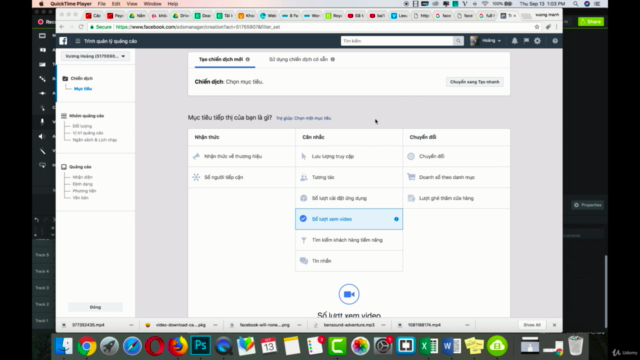Open the View menu in menu bar
The width and height of the screenshot is (640, 360).
point(132,4)
